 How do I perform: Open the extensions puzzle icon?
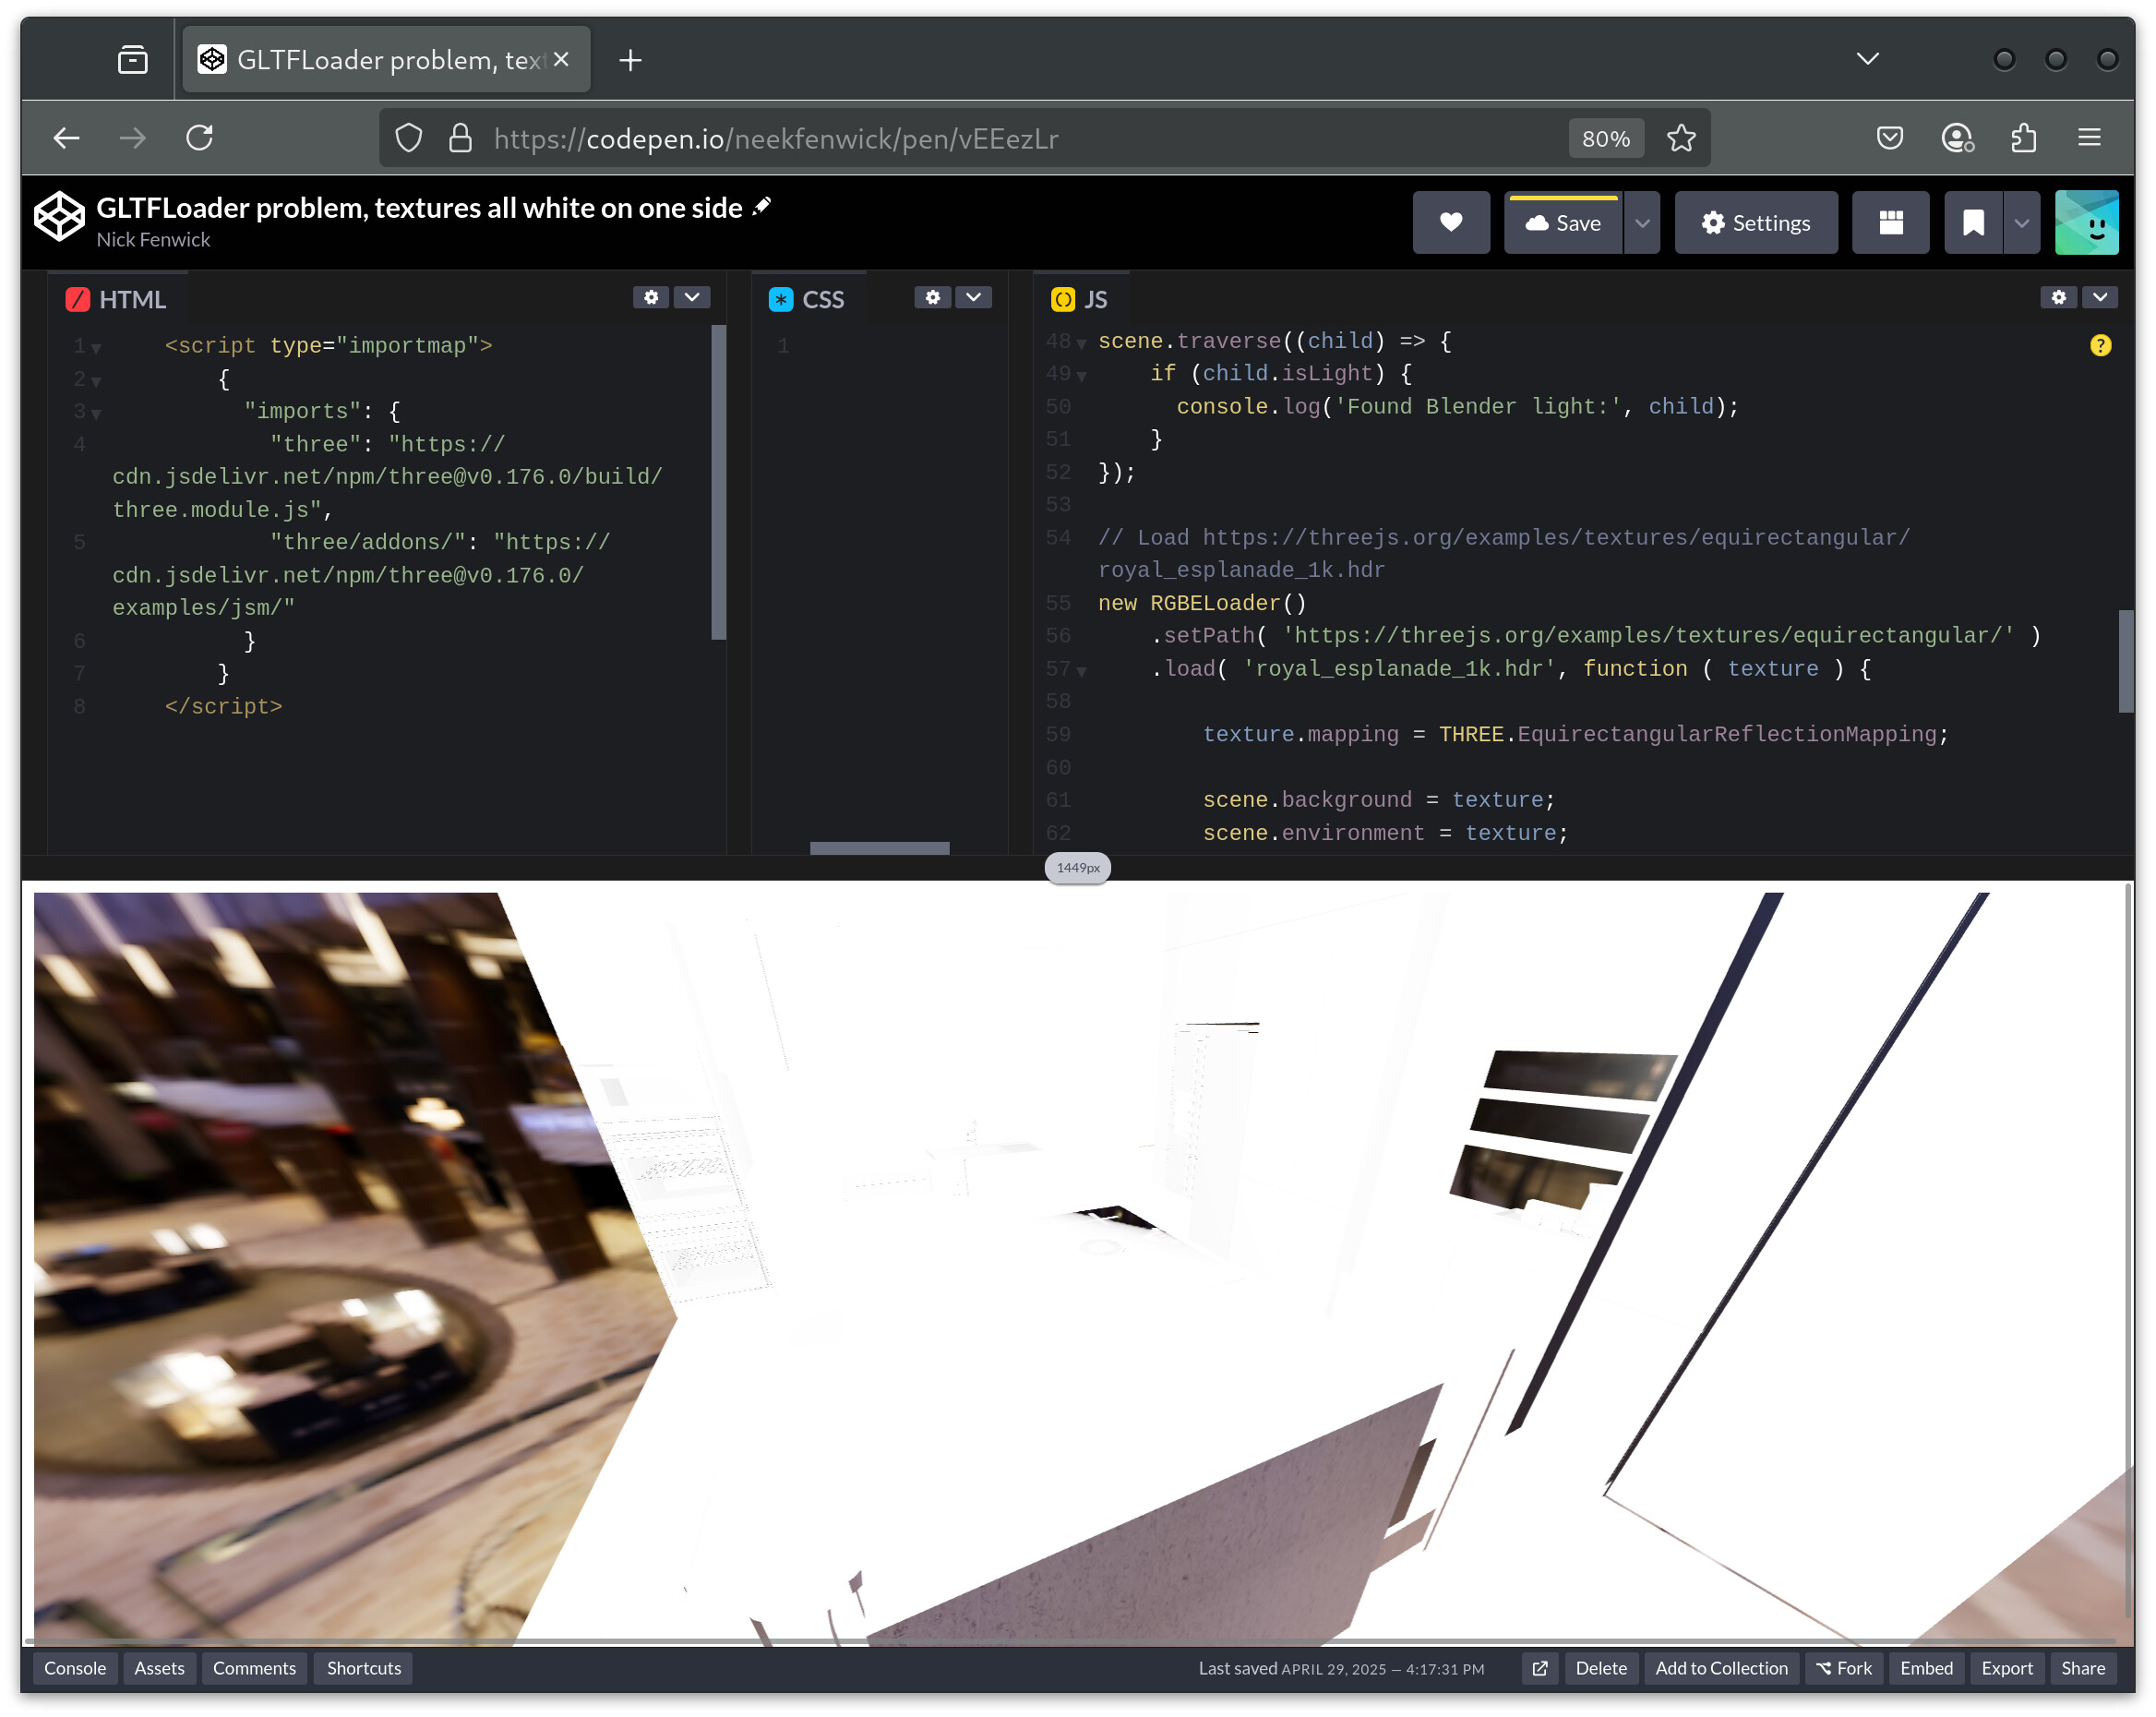(2024, 138)
